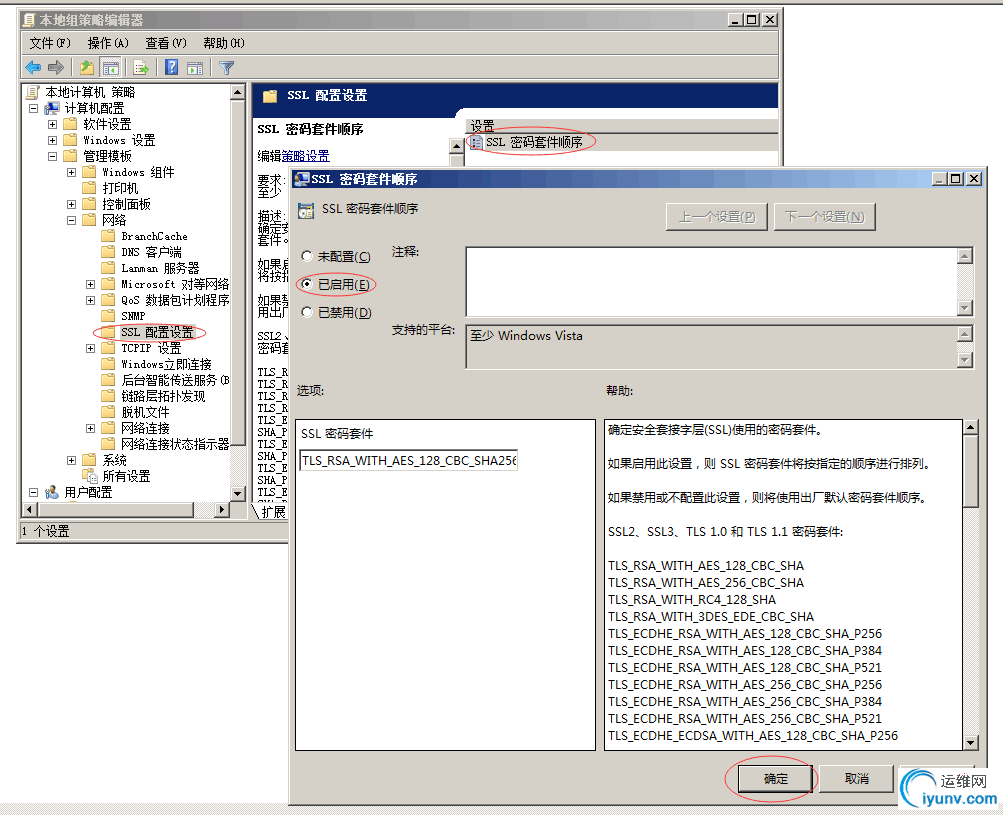The width and height of the screenshot is (1003, 815).
Task: Switch to the 扩展 tab
Action: (272, 512)
